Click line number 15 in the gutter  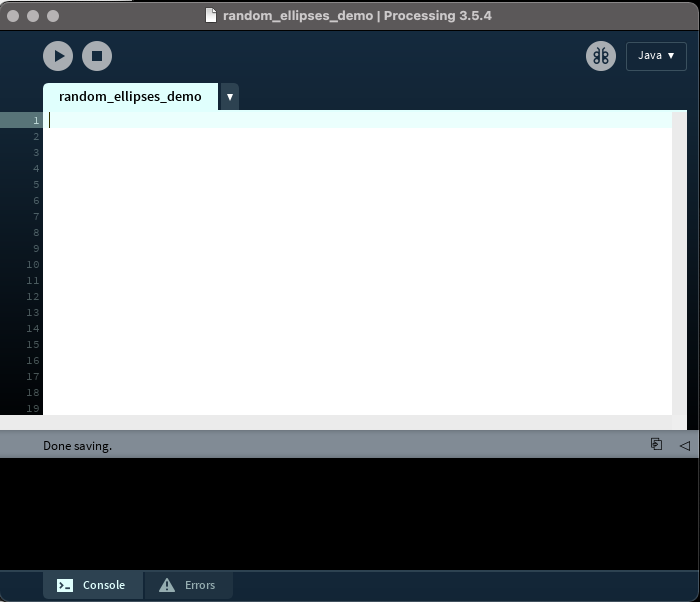point(33,344)
